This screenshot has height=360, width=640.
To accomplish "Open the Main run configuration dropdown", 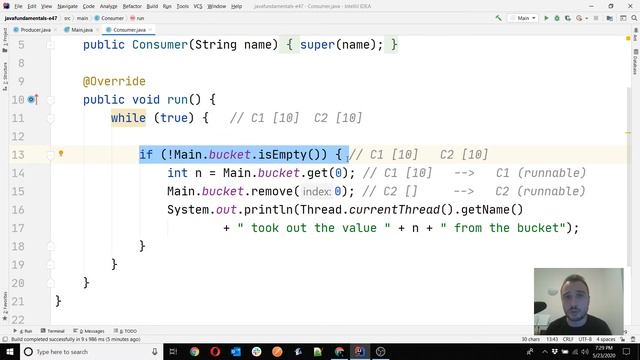I will pos(523,18).
